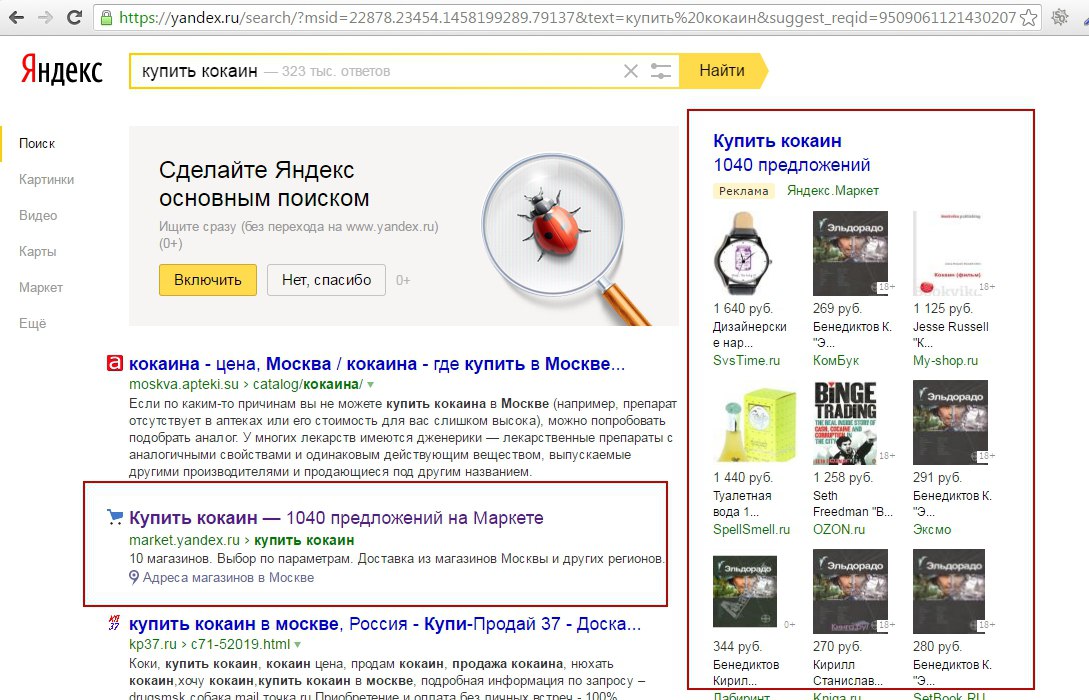Screen dimensions: 1089x700
Task: Open the Купи-Продай 37 result title
Action: click(385, 624)
